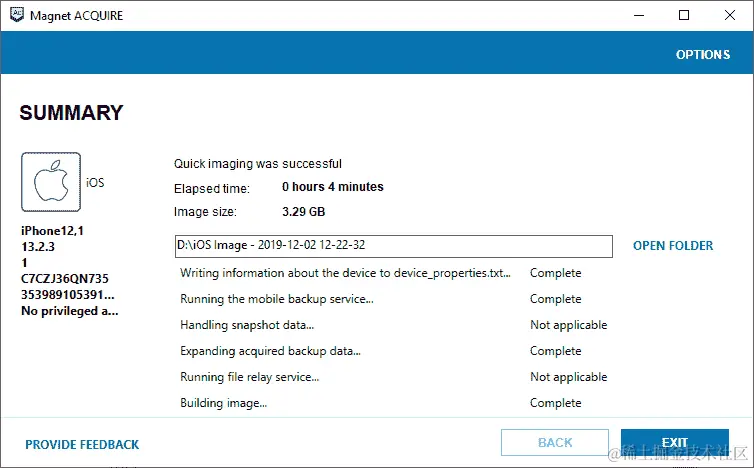The height and width of the screenshot is (468, 754).
Task: Open the OPTIONS menu
Action: 703,54
